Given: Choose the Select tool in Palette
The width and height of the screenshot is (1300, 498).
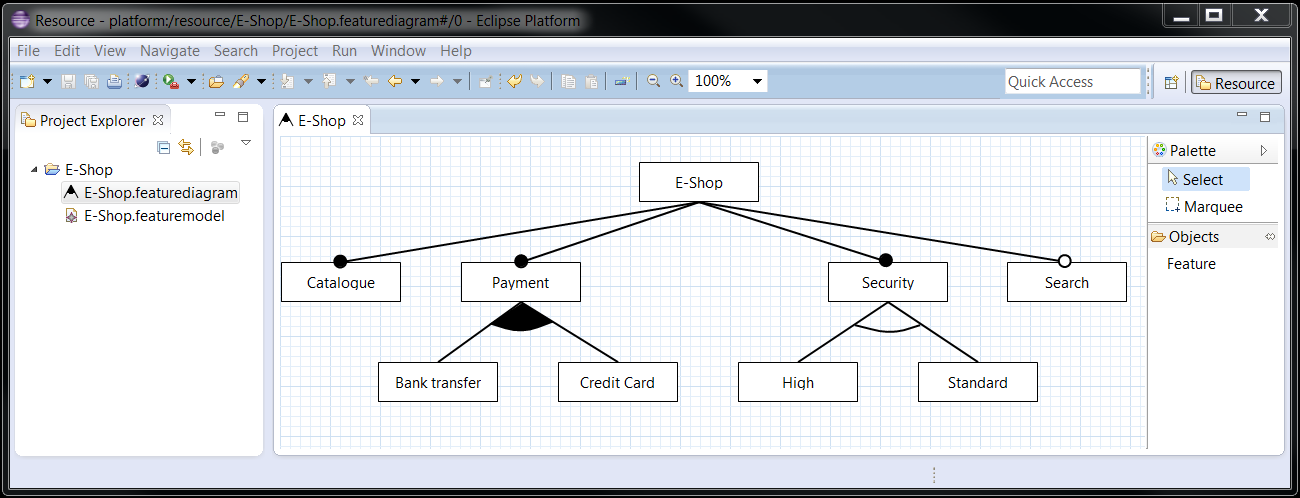Looking at the screenshot, I should tap(1205, 179).
